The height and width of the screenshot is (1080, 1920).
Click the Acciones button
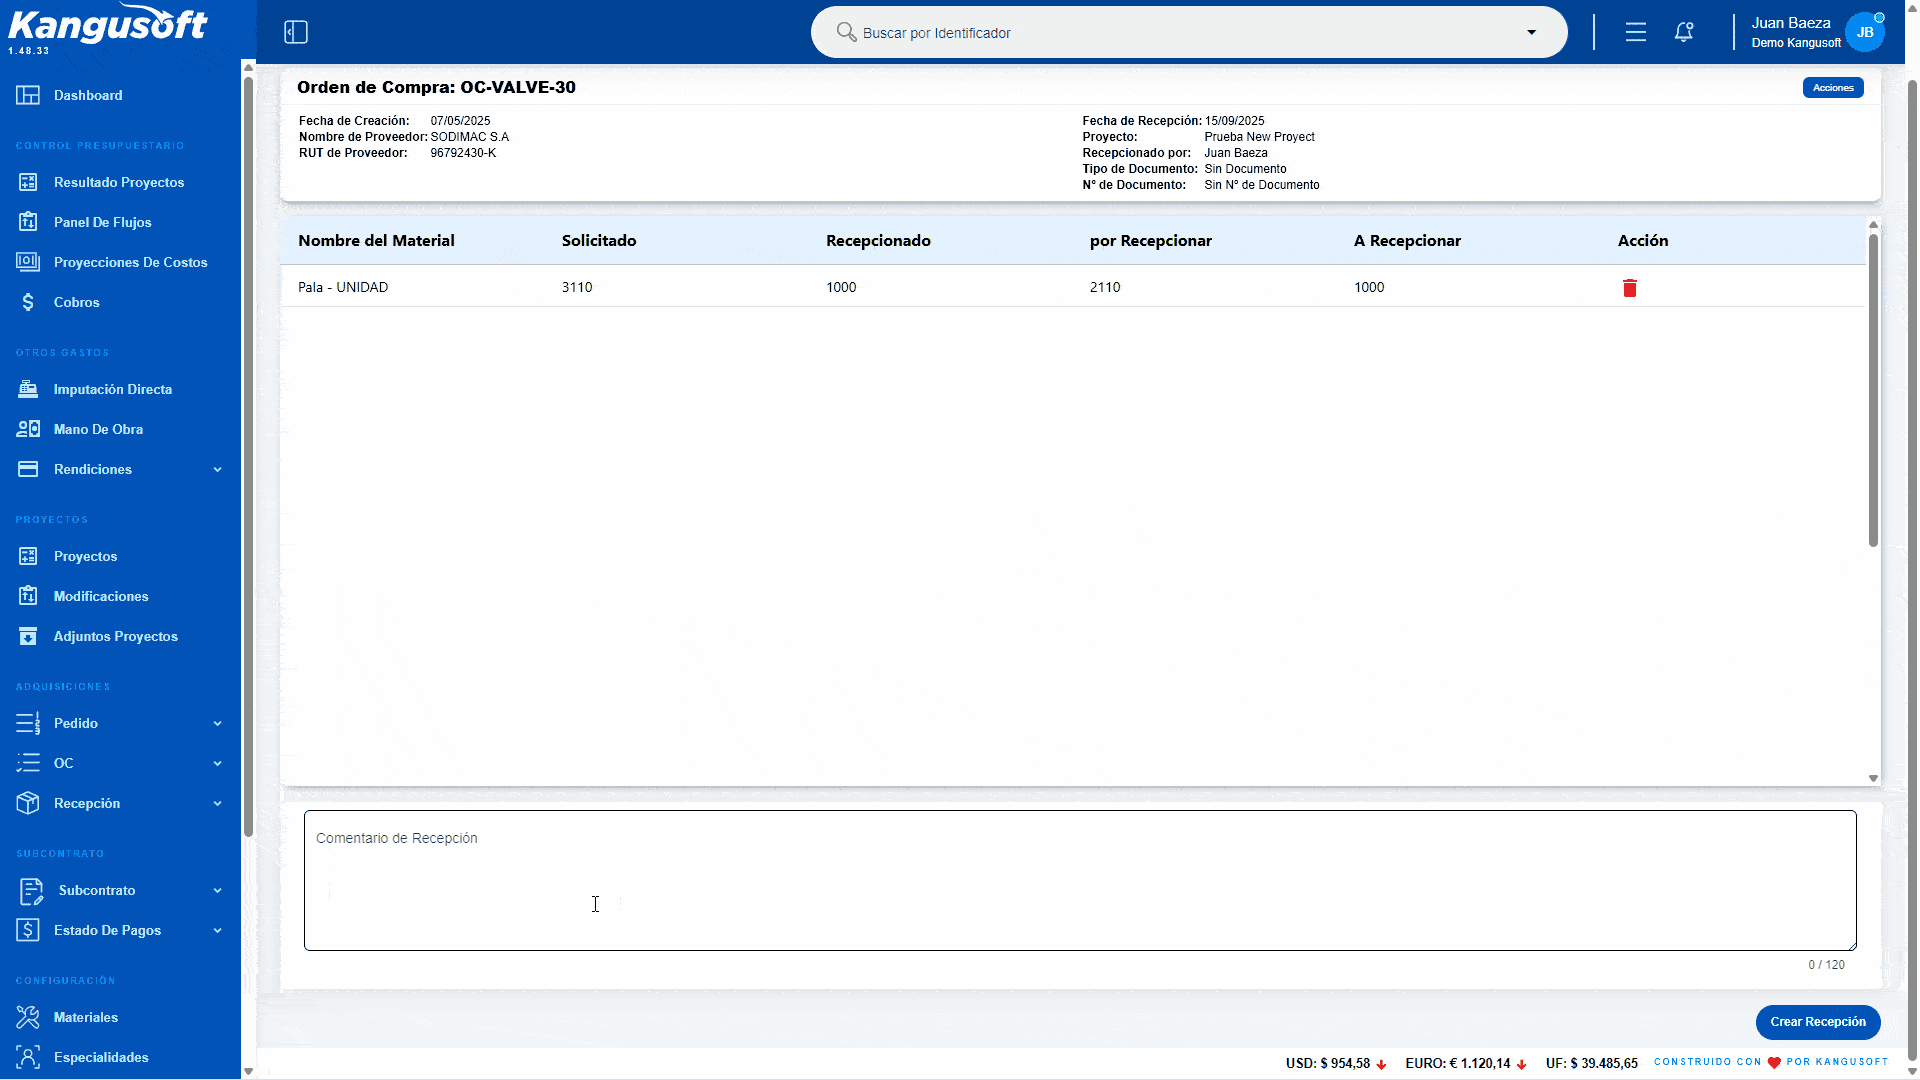1833,88
